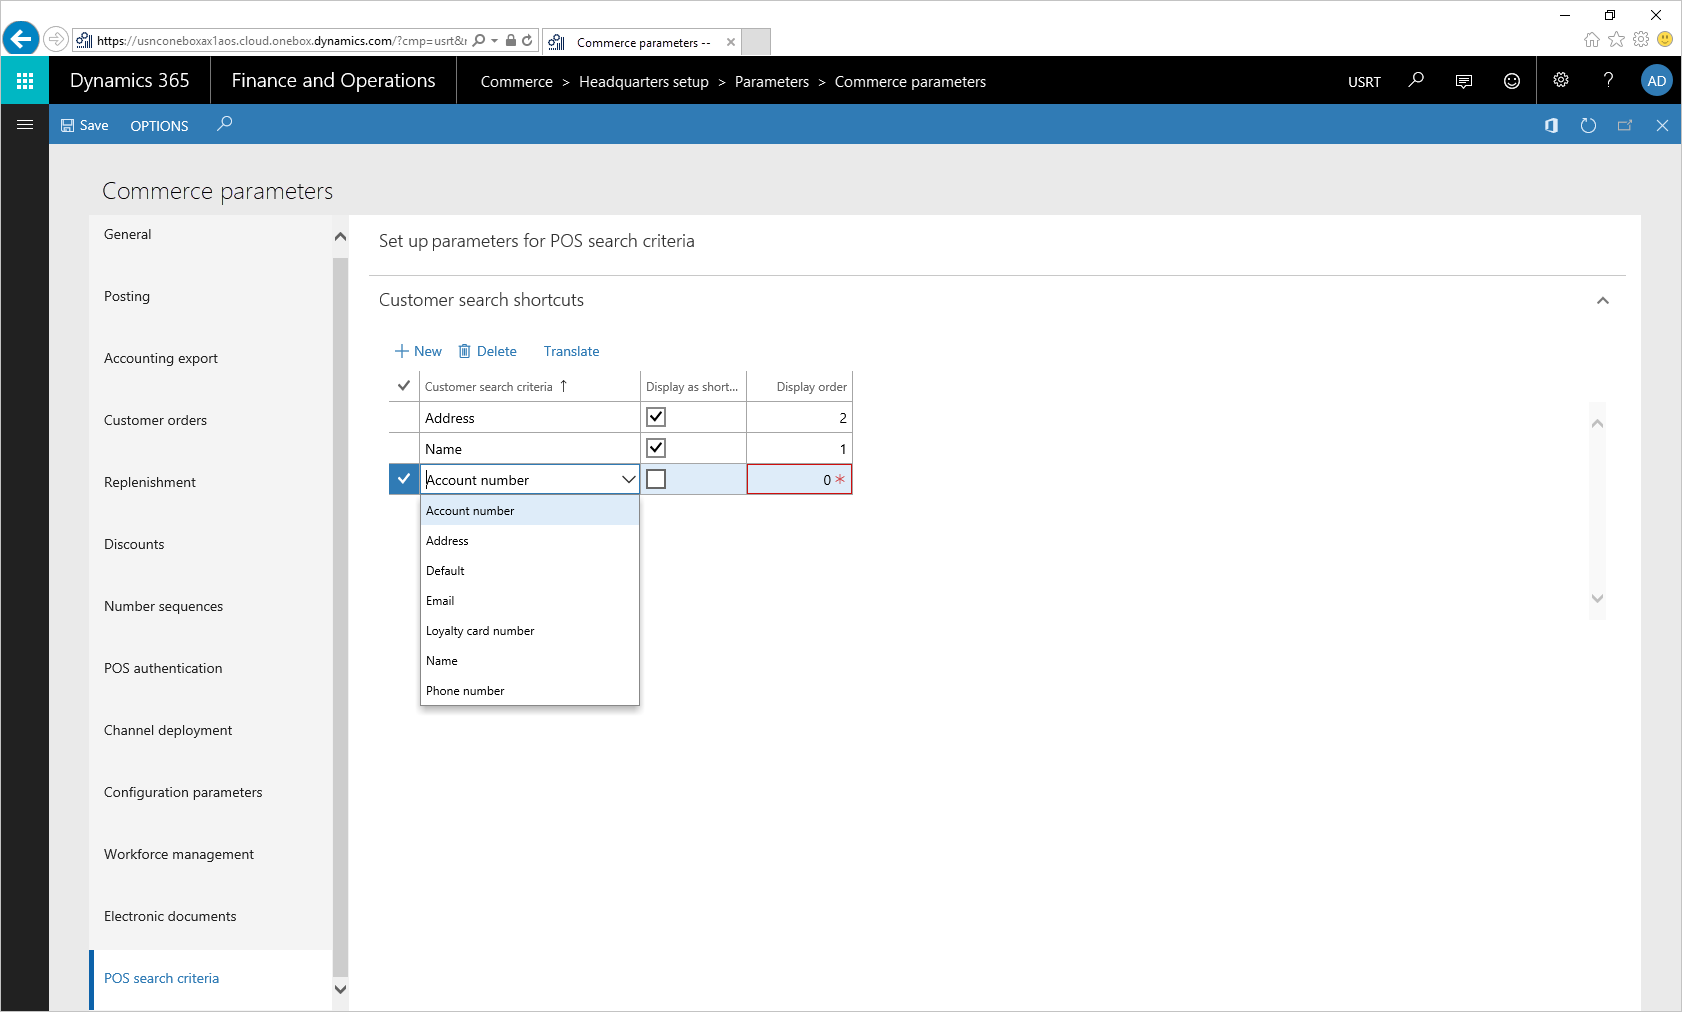Open the Office app launcher grid icon
Image resolution: width=1682 pixels, height=1012 pixels.
[25, 80]
